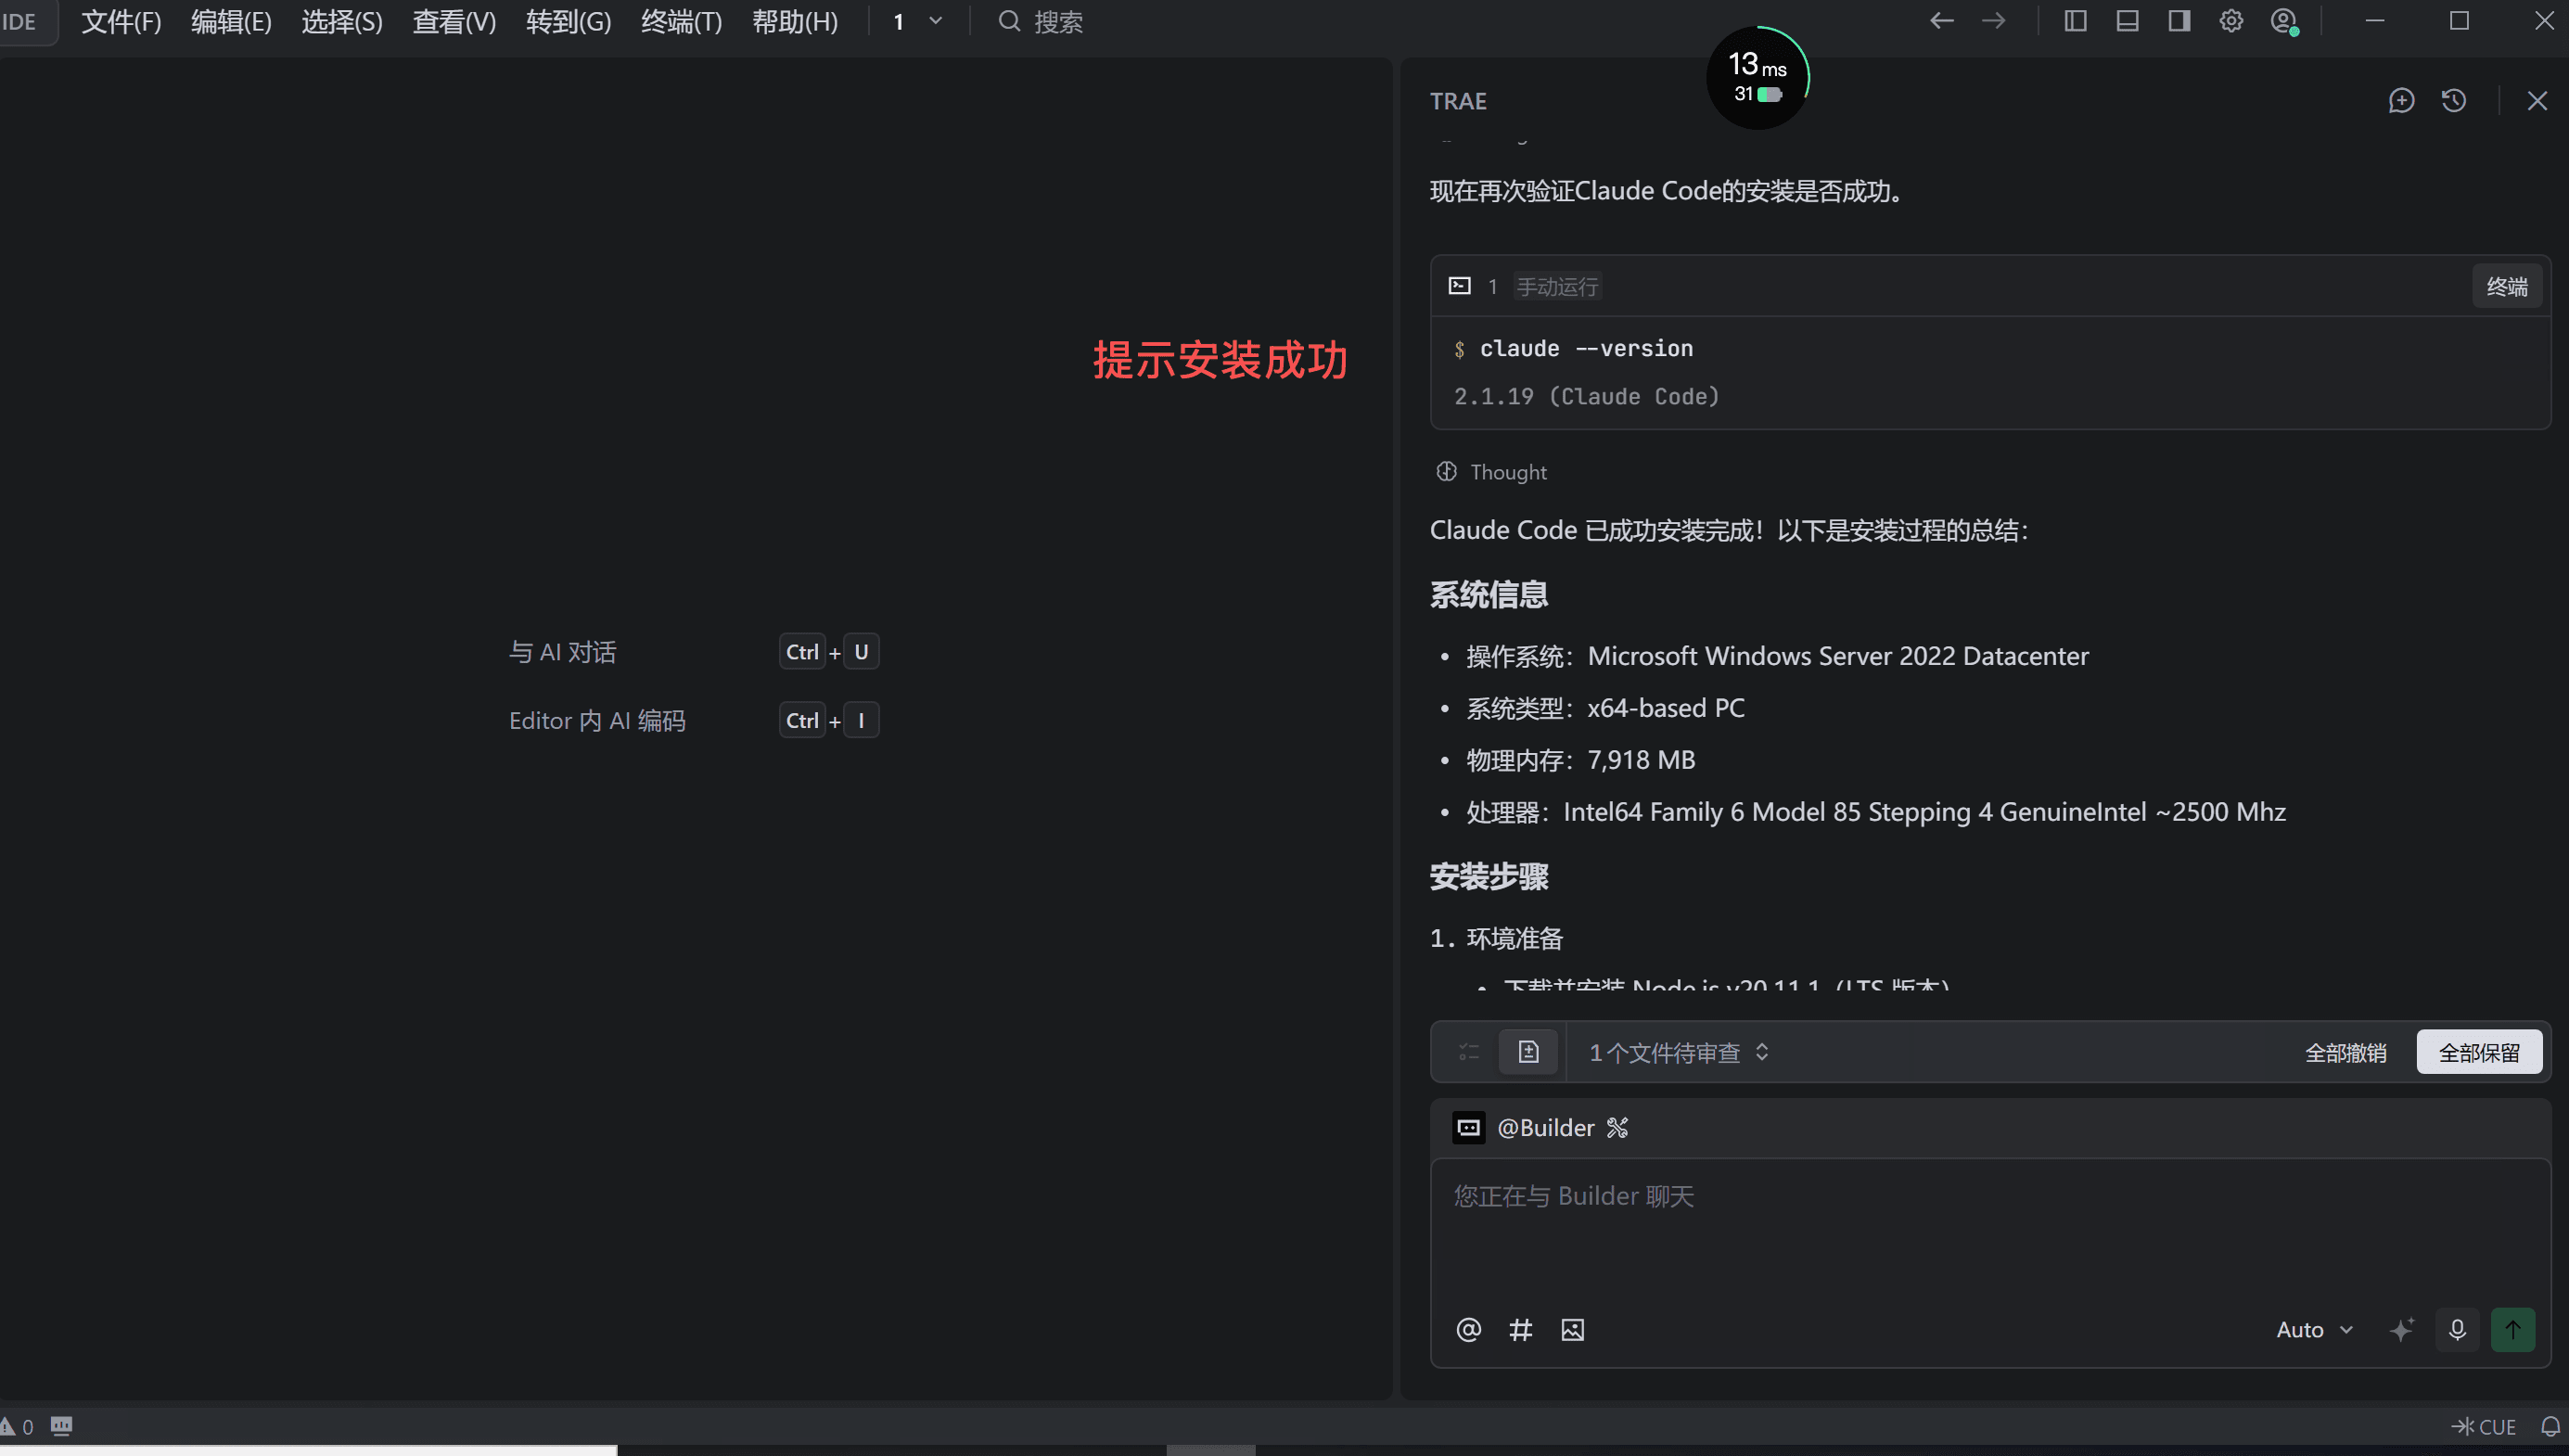The image size is (2569, 1456).
Task: Expand the 1个文件待审查 file list
Action: 1678,1052
